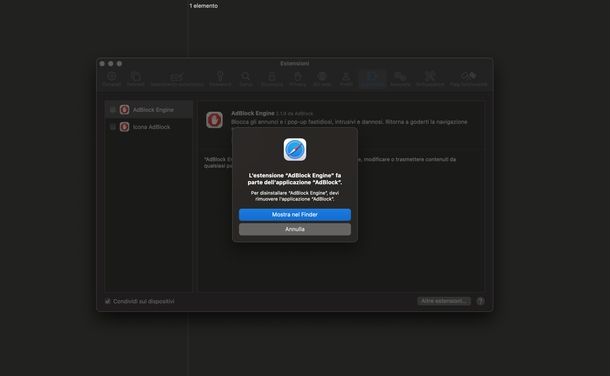Open the Siti web settings tab

point(322,79)
